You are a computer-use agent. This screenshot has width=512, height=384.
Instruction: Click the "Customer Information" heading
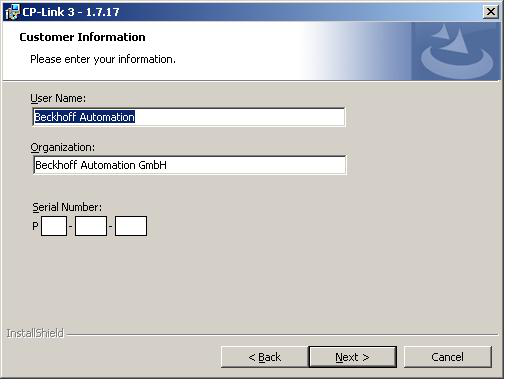82,37
